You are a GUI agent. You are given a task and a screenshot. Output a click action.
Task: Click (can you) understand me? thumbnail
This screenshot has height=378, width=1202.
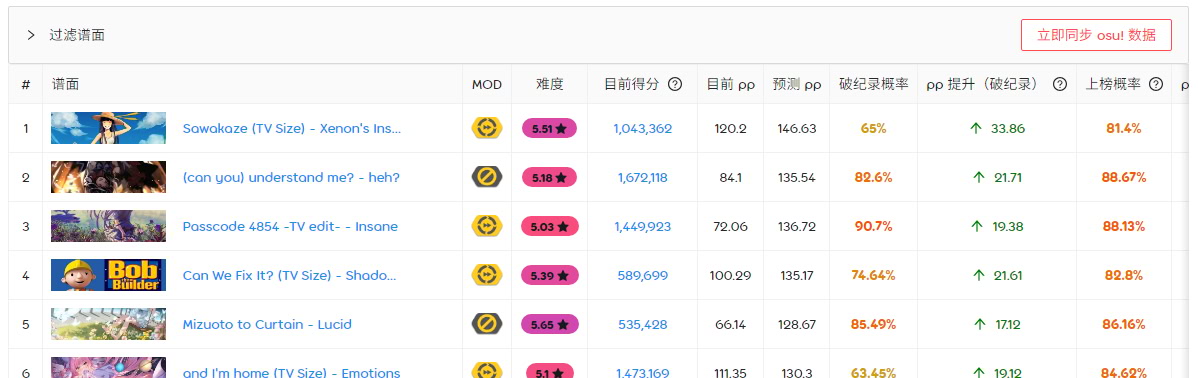pos(108,177)
